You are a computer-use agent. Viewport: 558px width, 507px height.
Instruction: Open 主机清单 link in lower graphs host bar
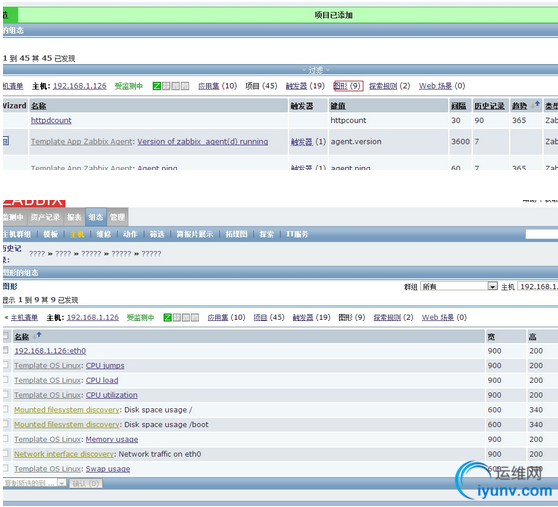tap(24, 317)
